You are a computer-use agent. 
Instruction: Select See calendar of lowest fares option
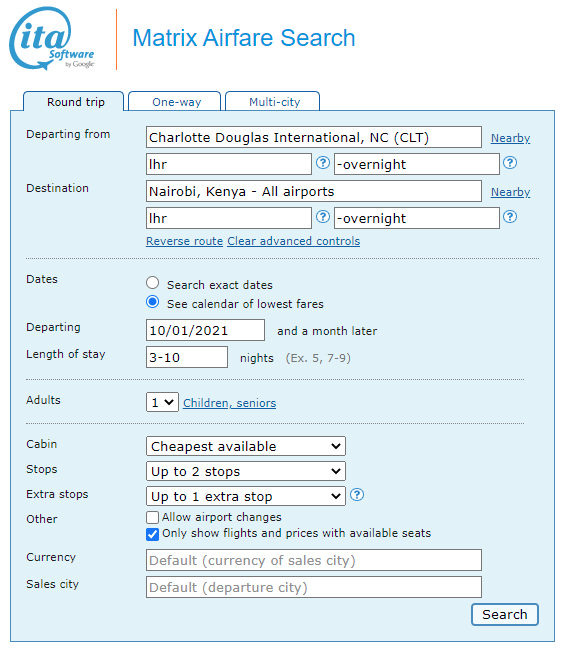152,302
